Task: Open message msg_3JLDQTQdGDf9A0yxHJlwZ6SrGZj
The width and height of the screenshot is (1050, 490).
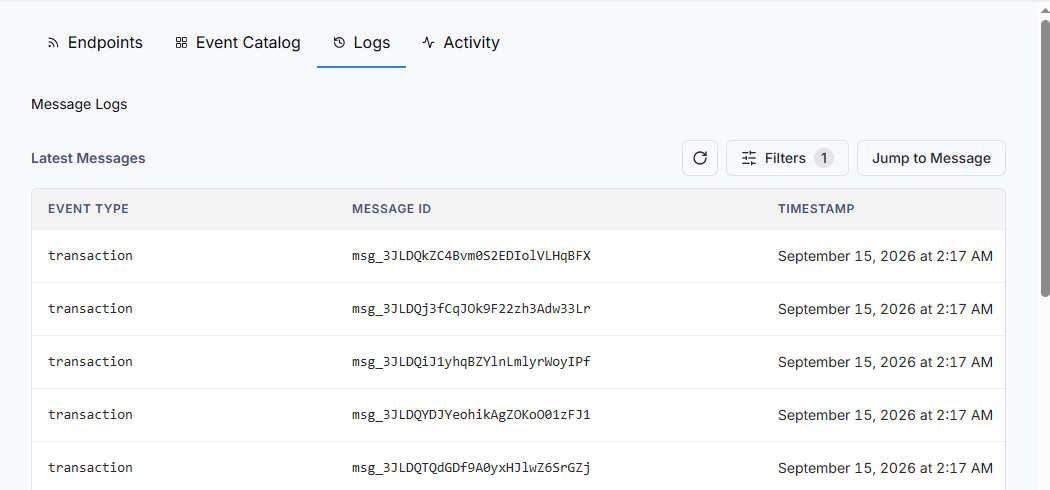Action: pos(471,467)
